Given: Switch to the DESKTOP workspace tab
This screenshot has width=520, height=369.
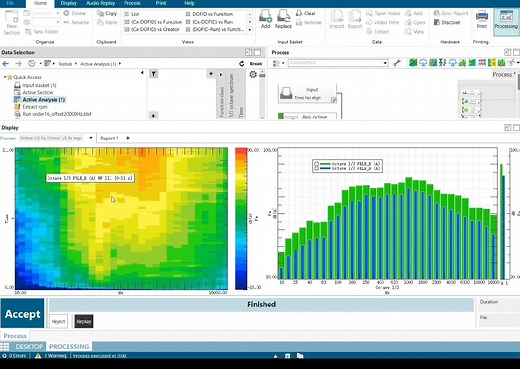Looking at the screenshot, I should 29,346.
